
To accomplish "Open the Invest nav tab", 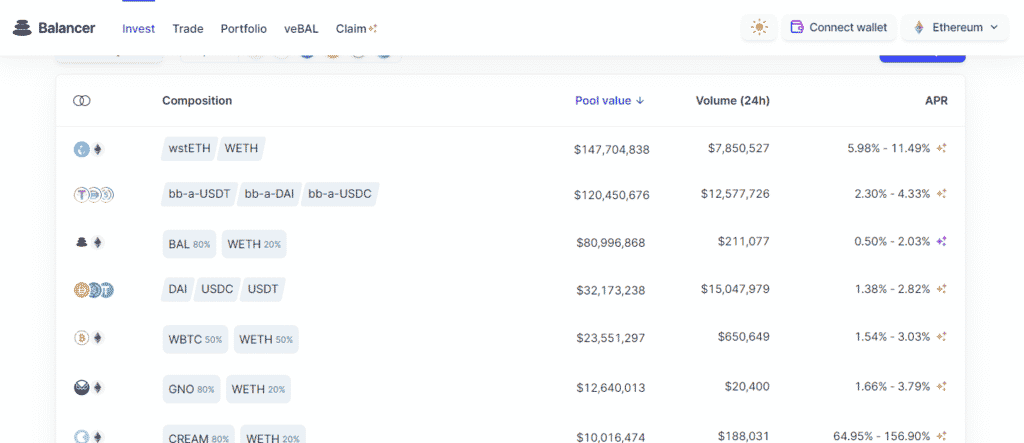I will point(138,29).
